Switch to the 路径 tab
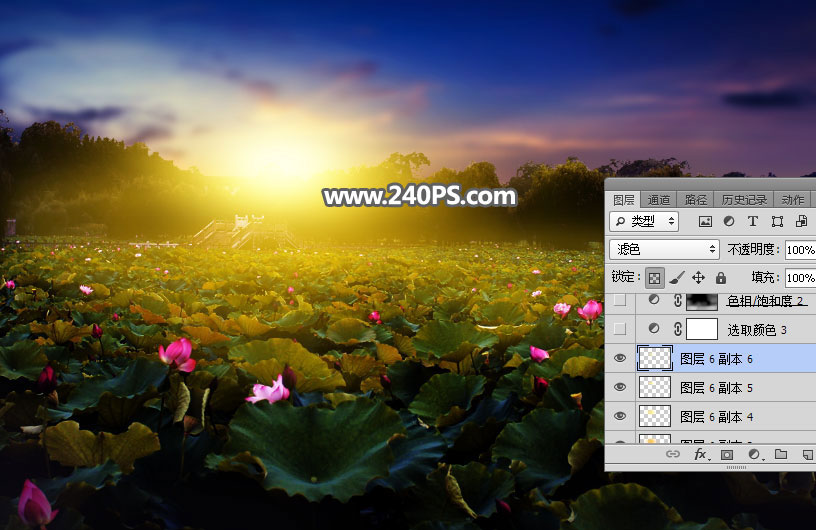816x530 pixels. tap(695, 200)
